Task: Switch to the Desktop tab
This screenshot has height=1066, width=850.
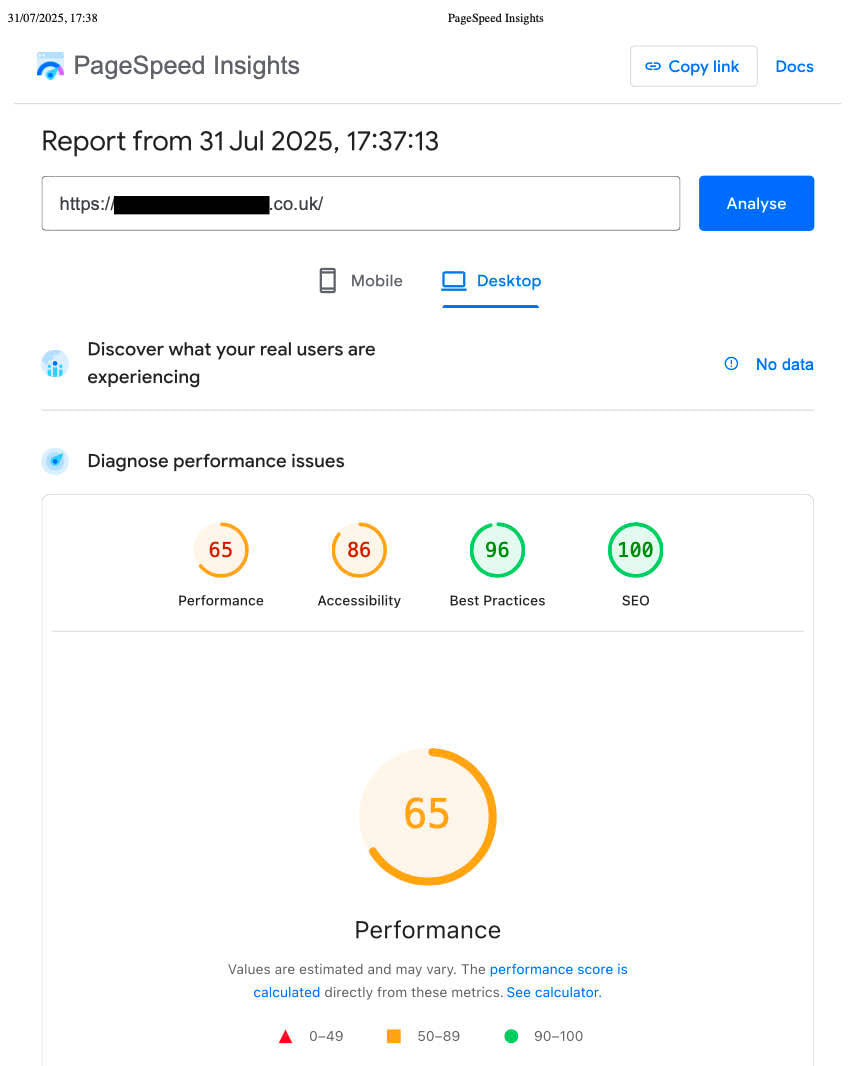Action: [x=491, y=281]
